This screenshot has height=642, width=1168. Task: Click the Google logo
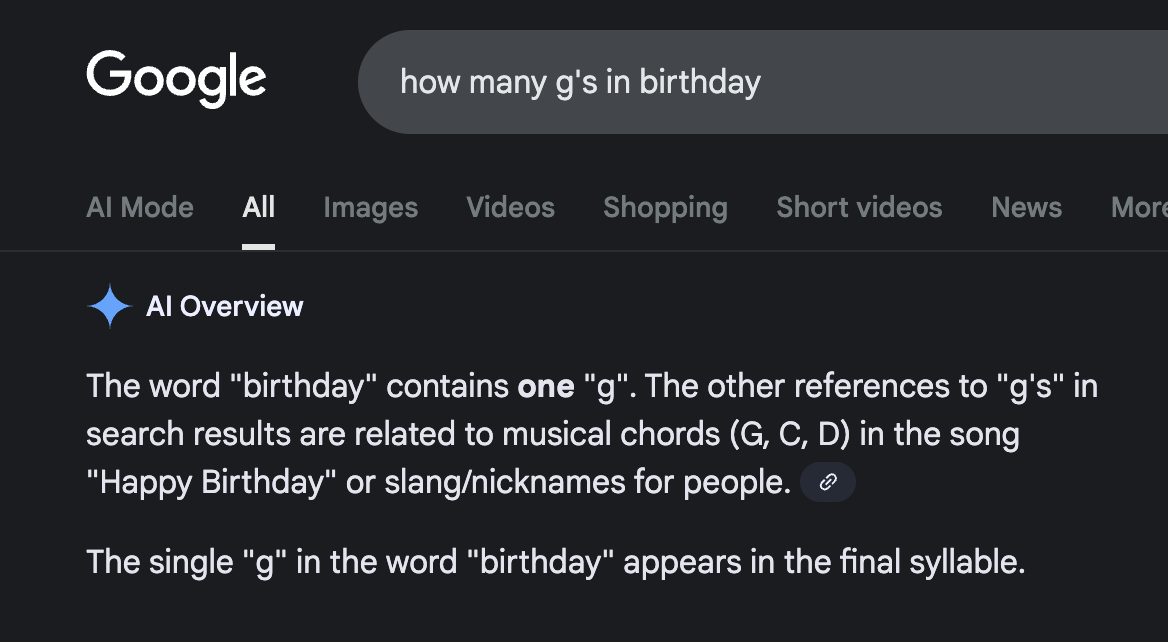click(176, 78)
